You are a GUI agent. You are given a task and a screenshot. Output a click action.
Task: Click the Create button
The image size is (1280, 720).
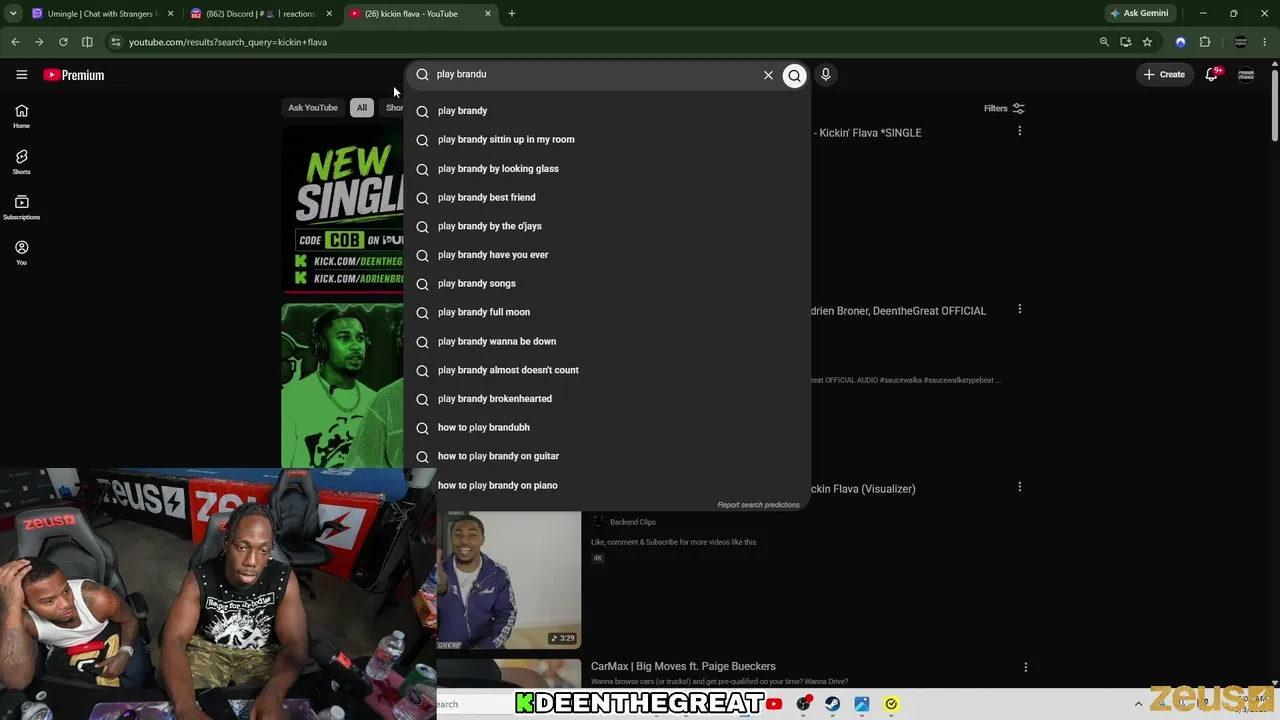click(x=1165, y=74)
